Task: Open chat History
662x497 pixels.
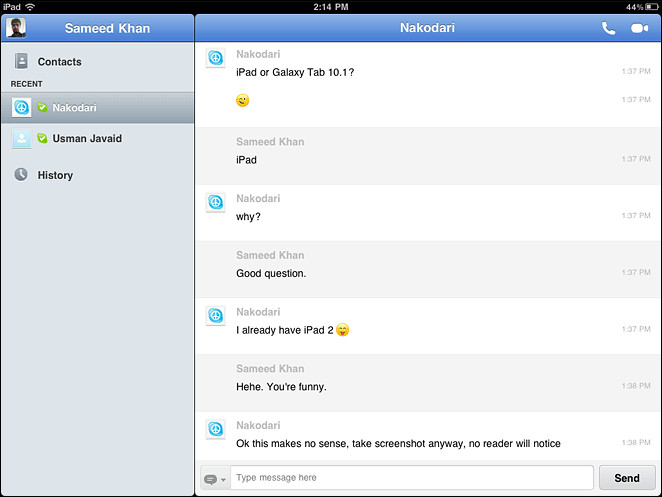Action: click(x=98, y=175)
